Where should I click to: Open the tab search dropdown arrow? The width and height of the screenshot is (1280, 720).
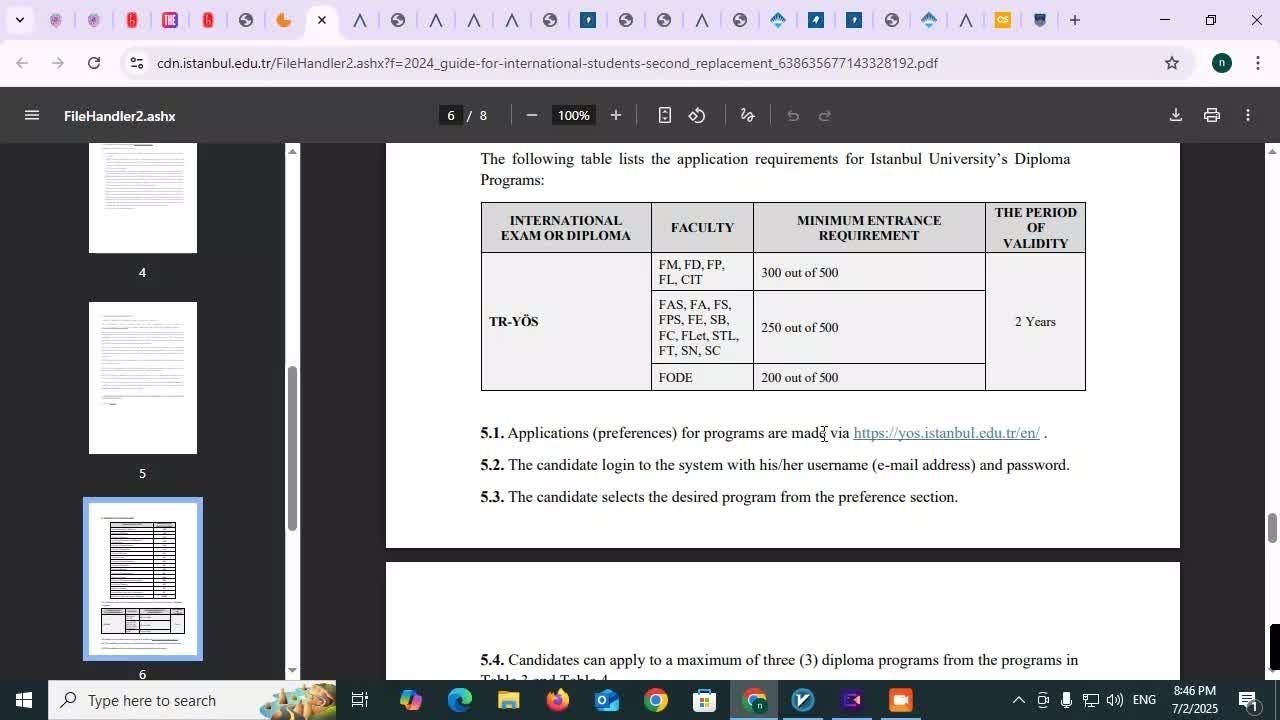(19, 20)
